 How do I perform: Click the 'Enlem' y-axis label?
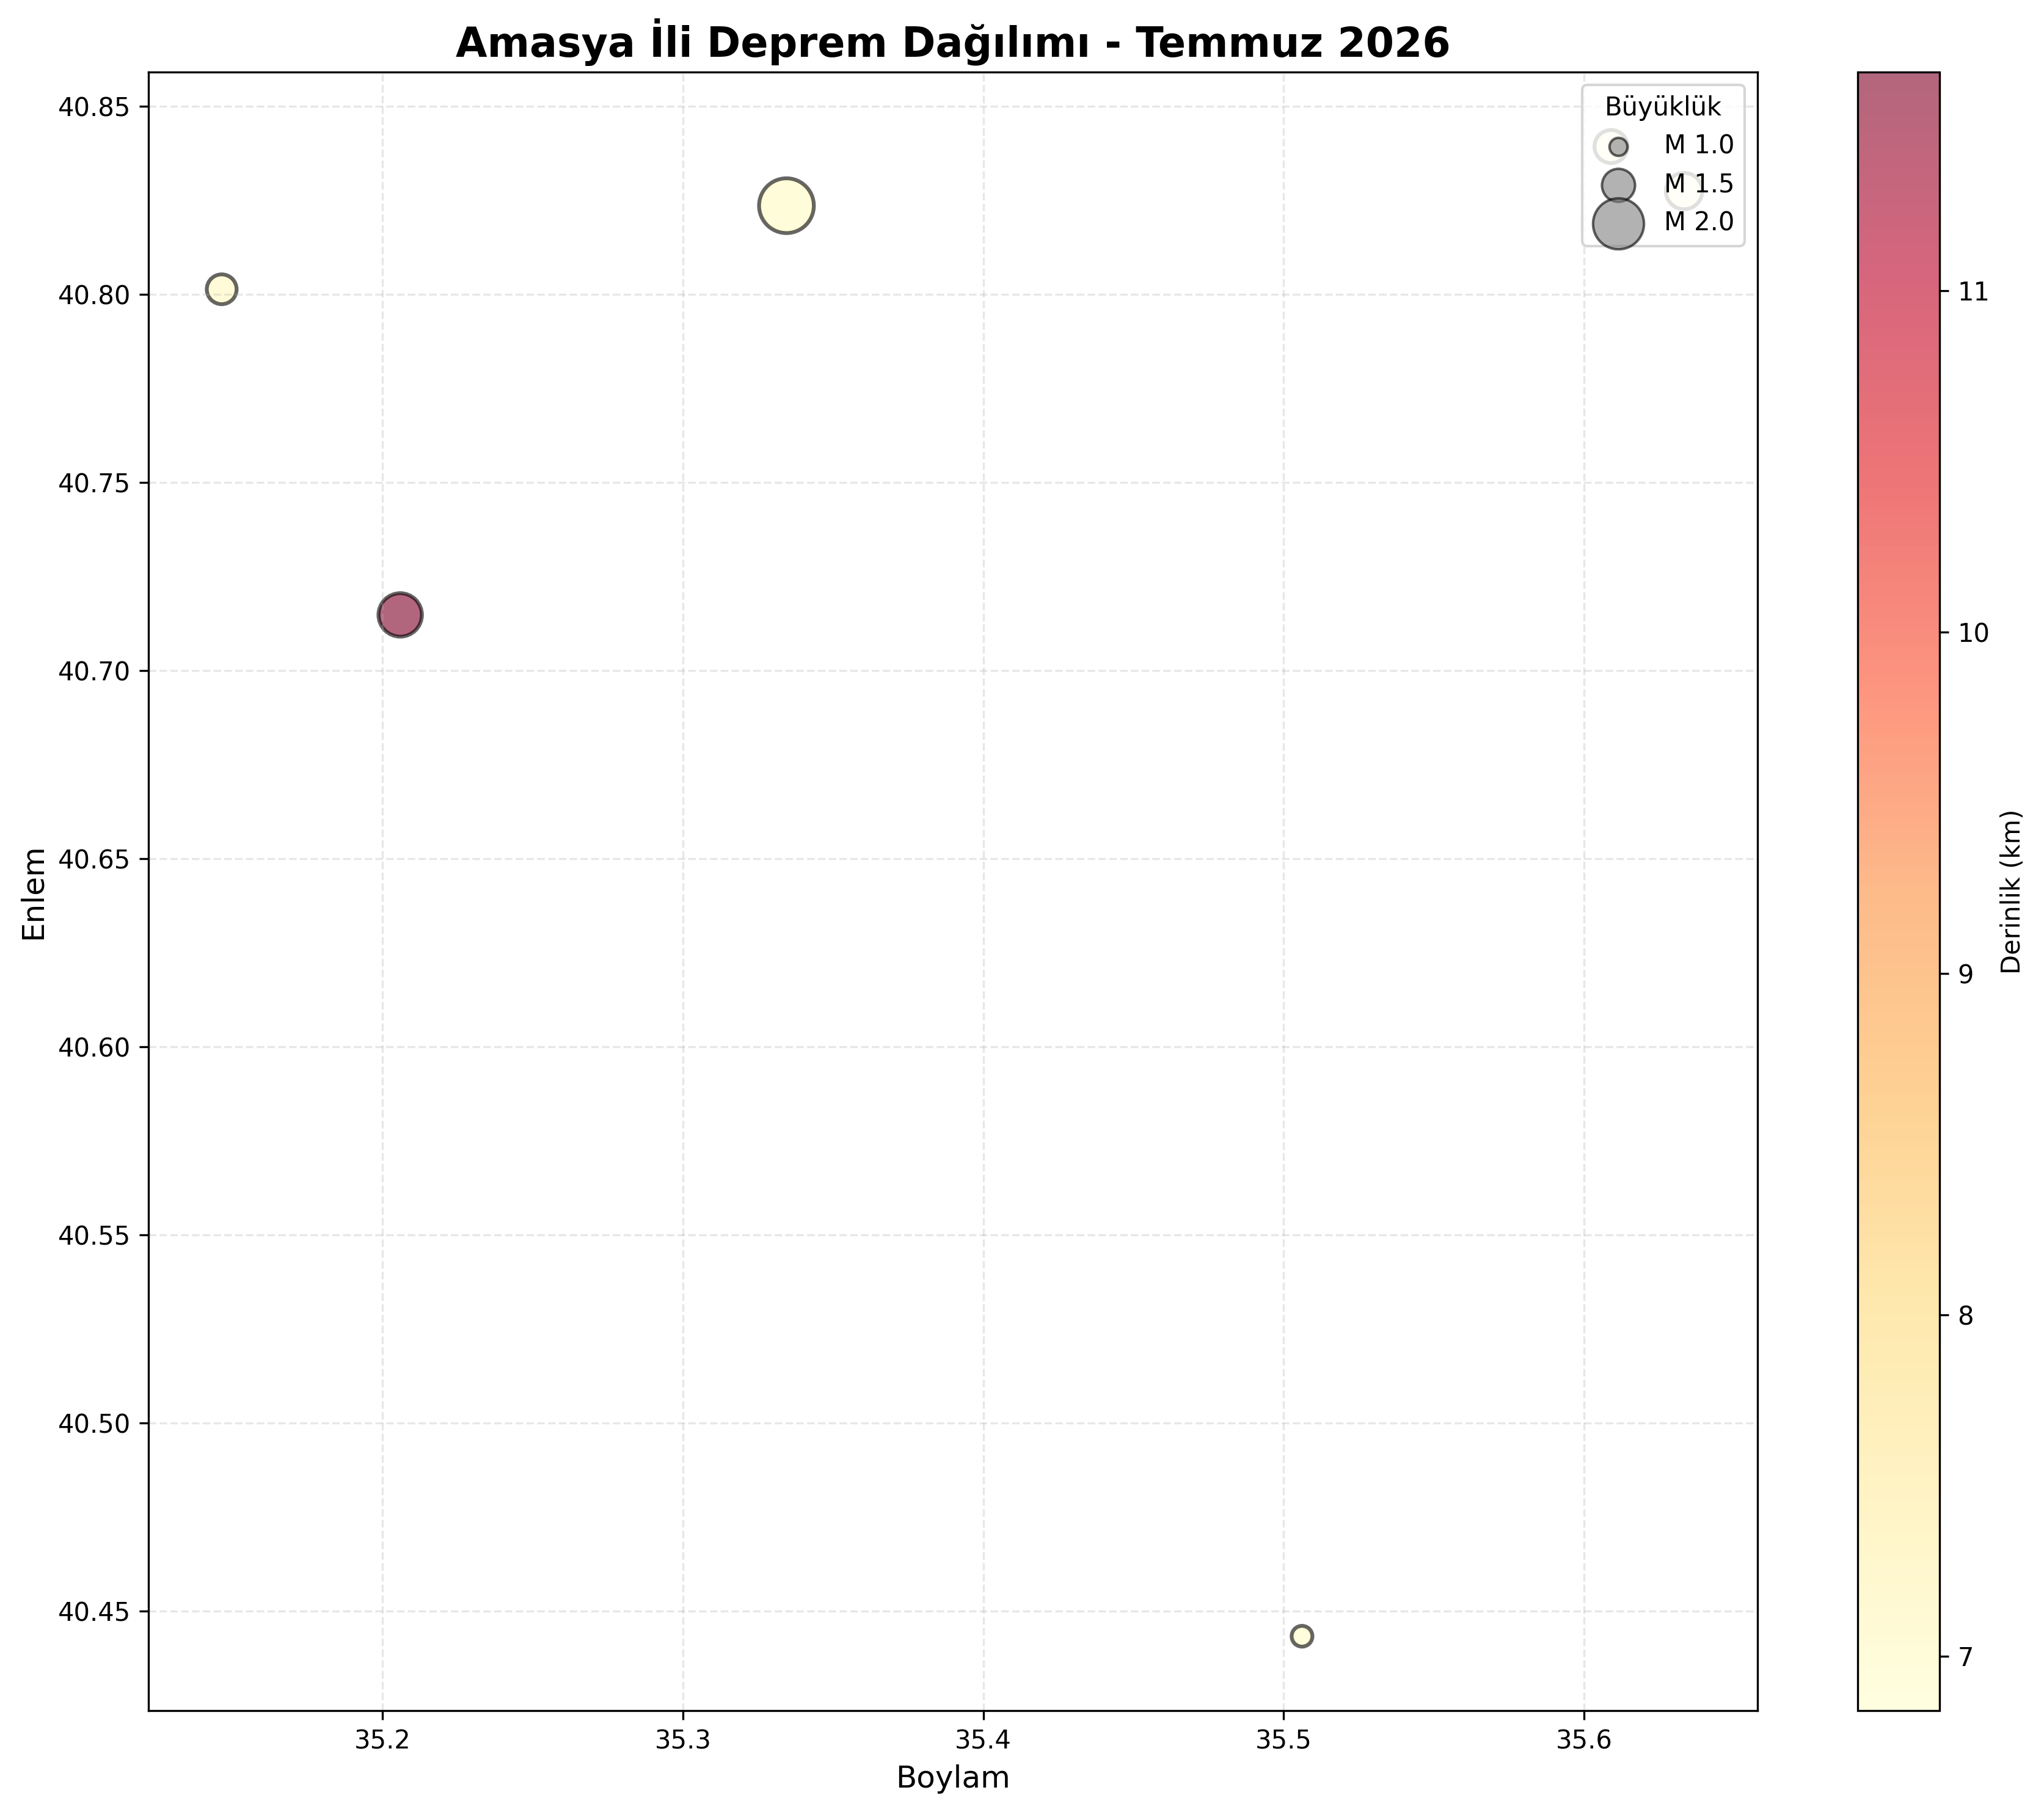click(x=35, y=894)
